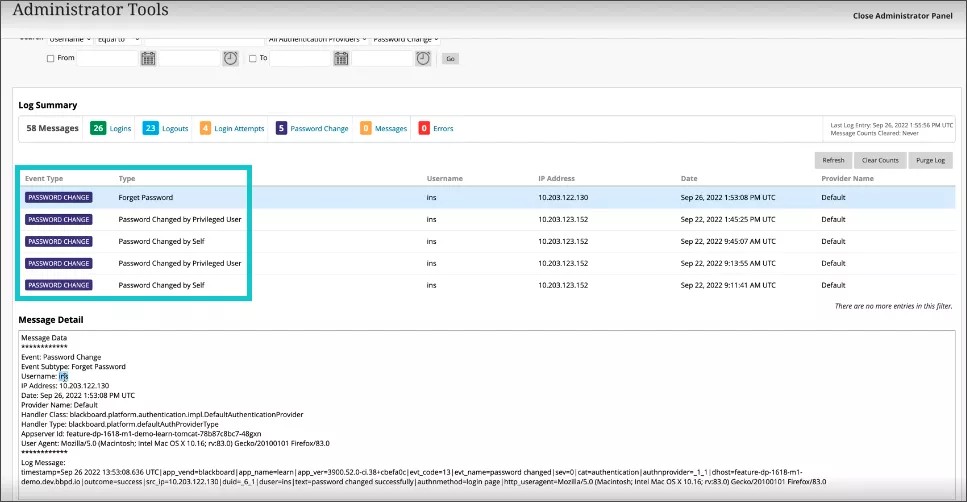
Task: Click the blue Logouts count badge
Action: 150,129
